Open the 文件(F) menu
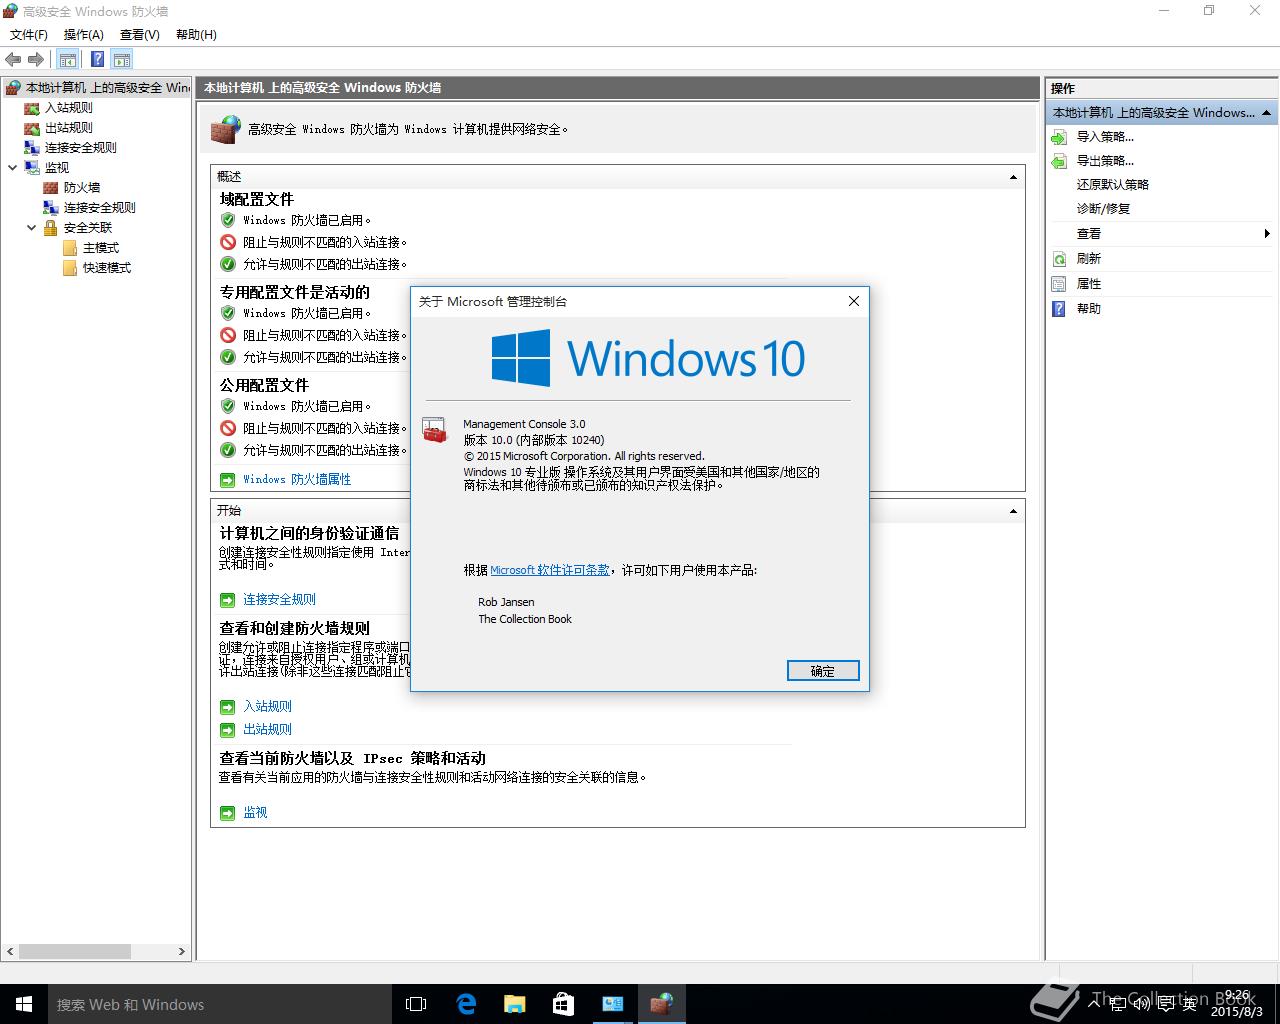1280x1024 pixels. [x=29, y=34]
